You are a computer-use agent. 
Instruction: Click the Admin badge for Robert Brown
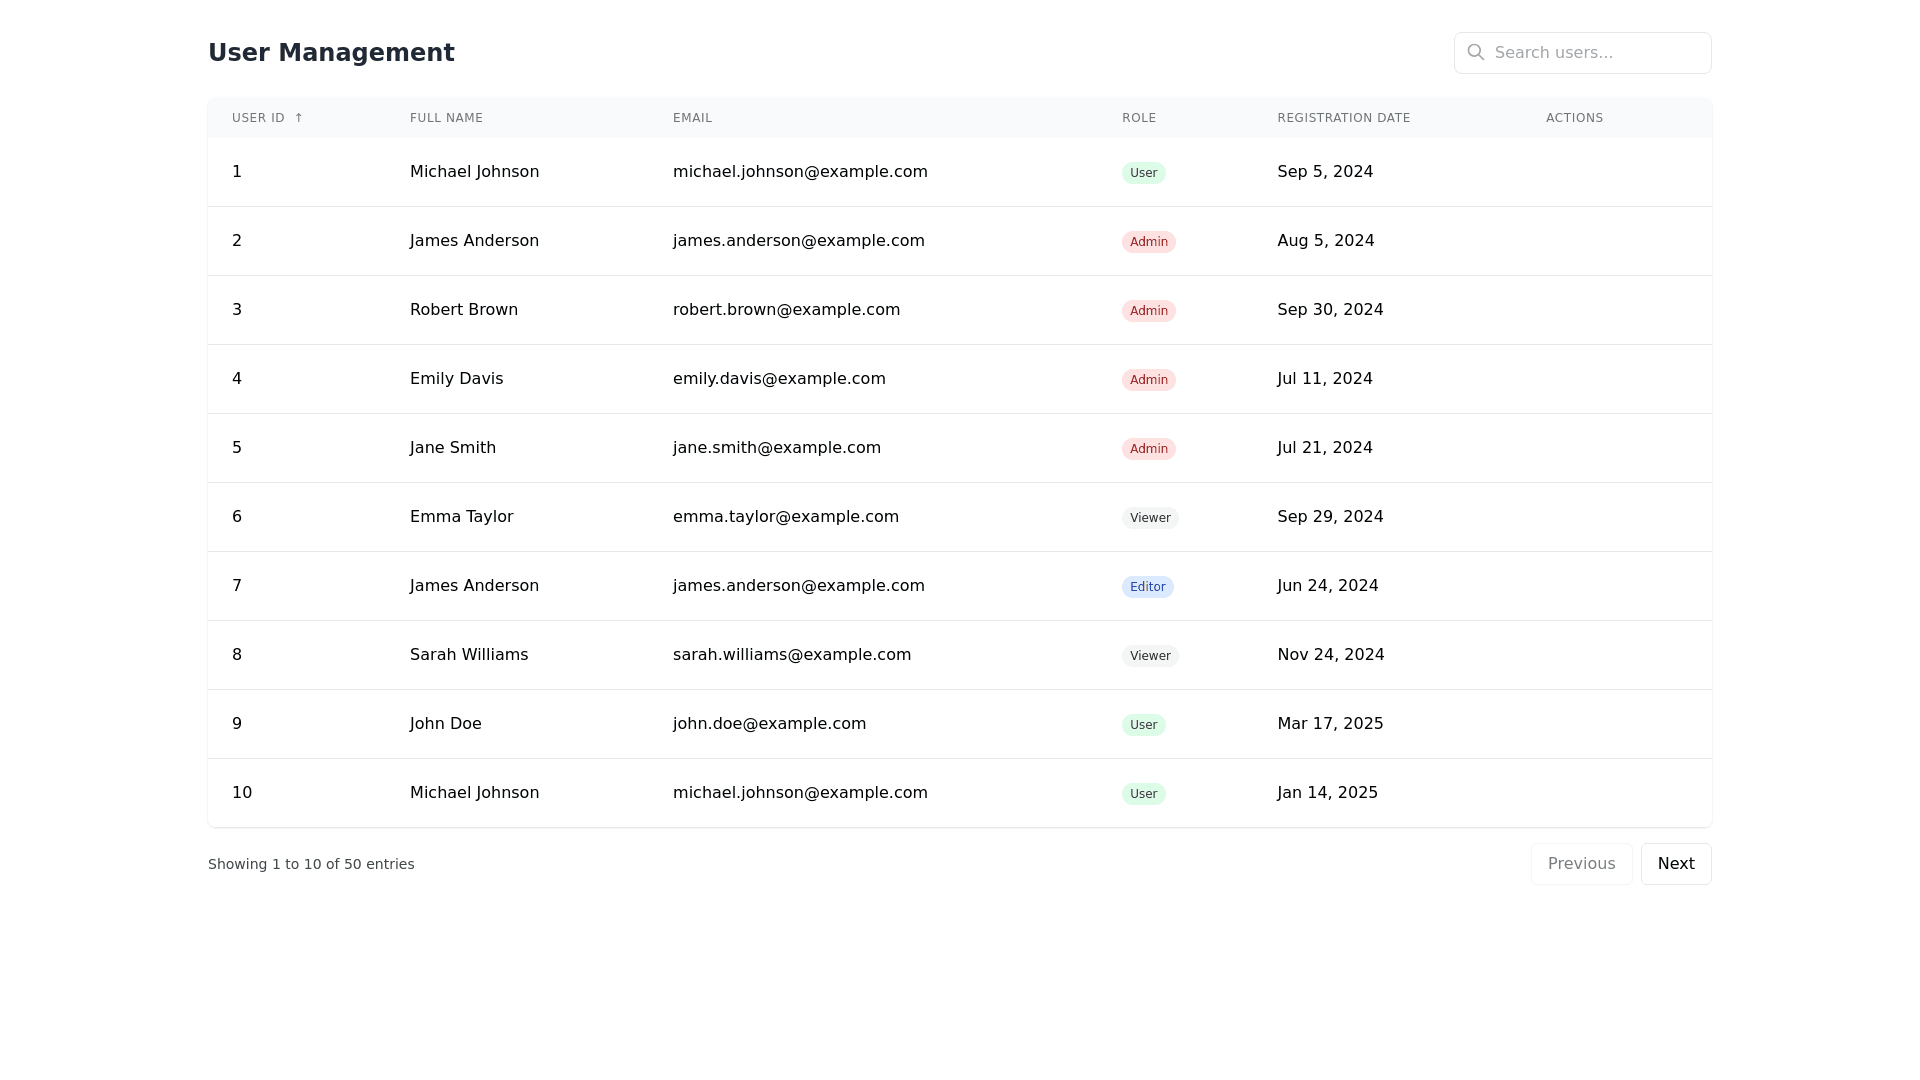point(1148,311)
